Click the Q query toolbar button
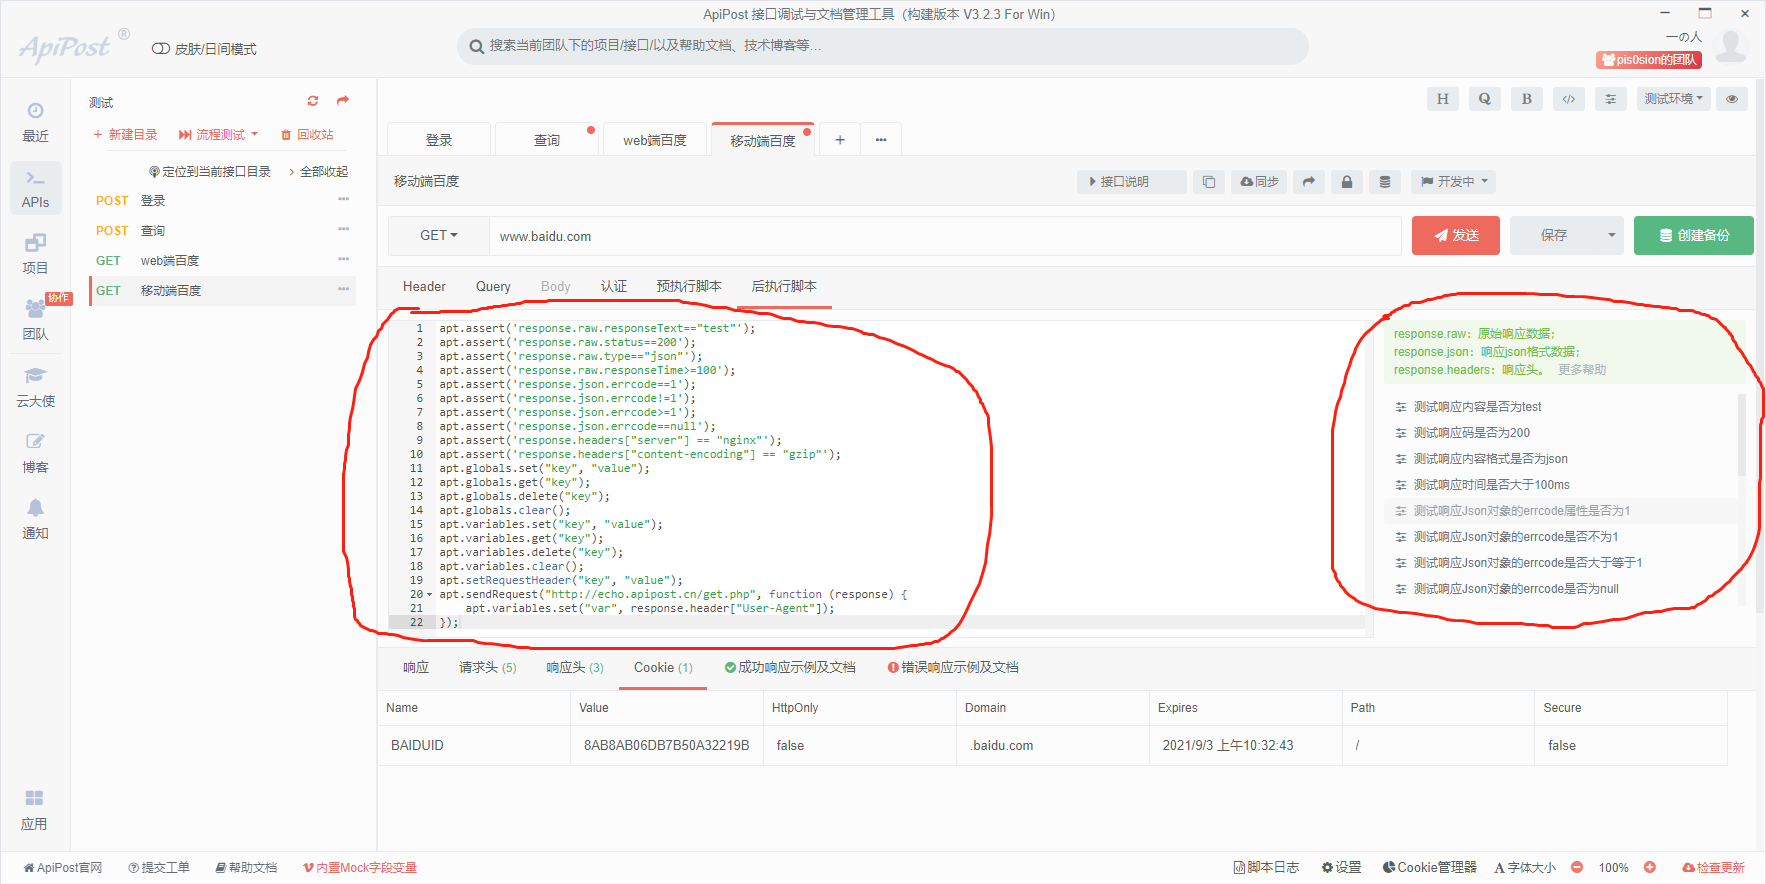The height and width of the screenshot is (884, 1766). tap(1484, 99)
